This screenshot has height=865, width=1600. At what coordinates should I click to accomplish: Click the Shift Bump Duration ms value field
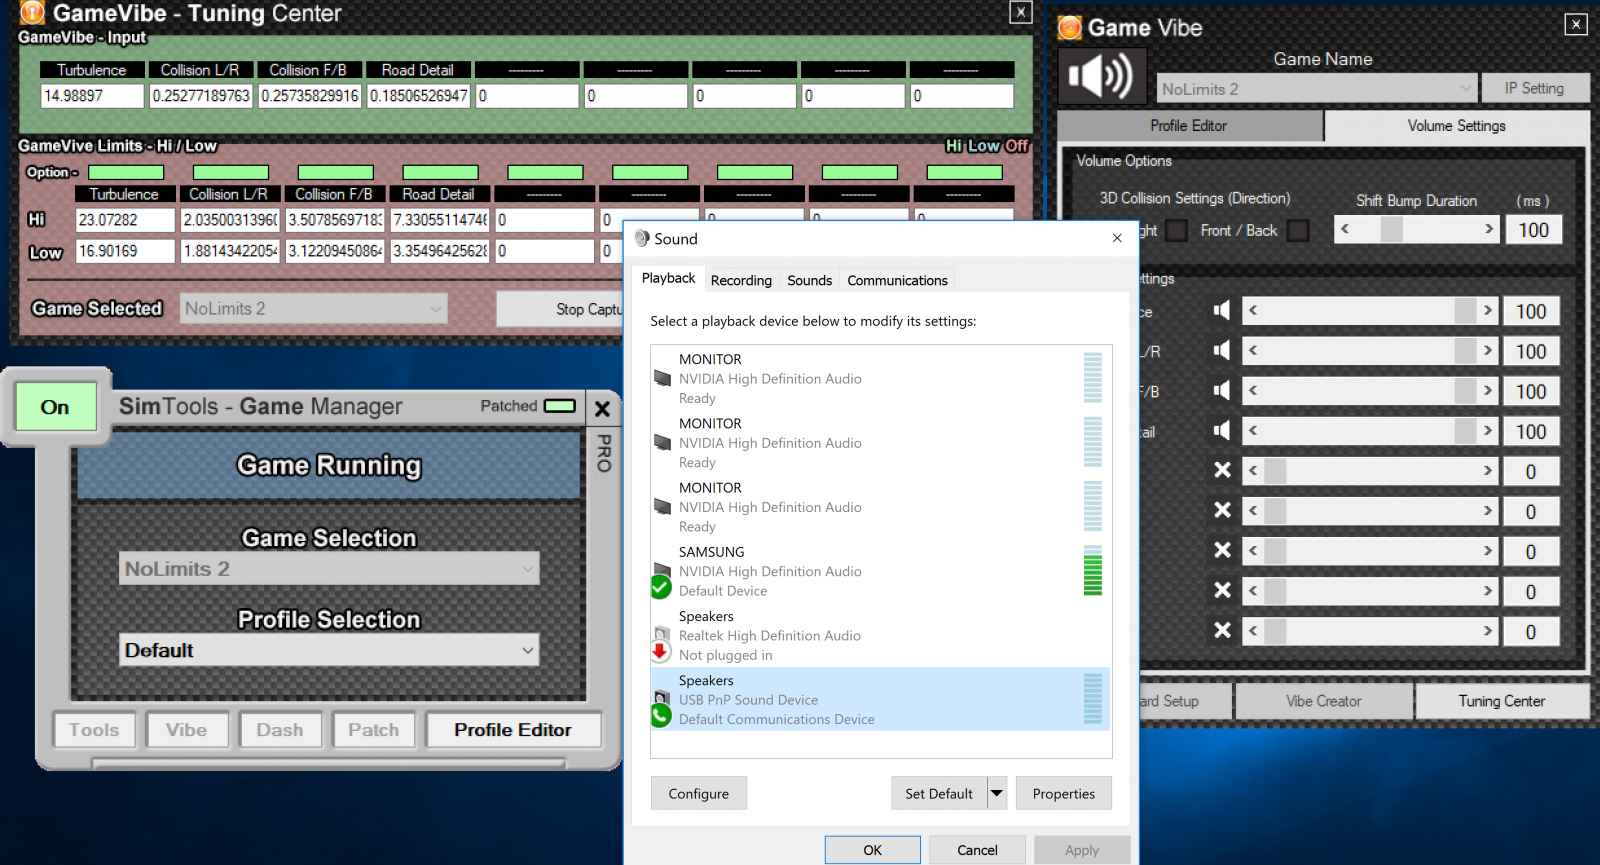(x=1534, y=230)
